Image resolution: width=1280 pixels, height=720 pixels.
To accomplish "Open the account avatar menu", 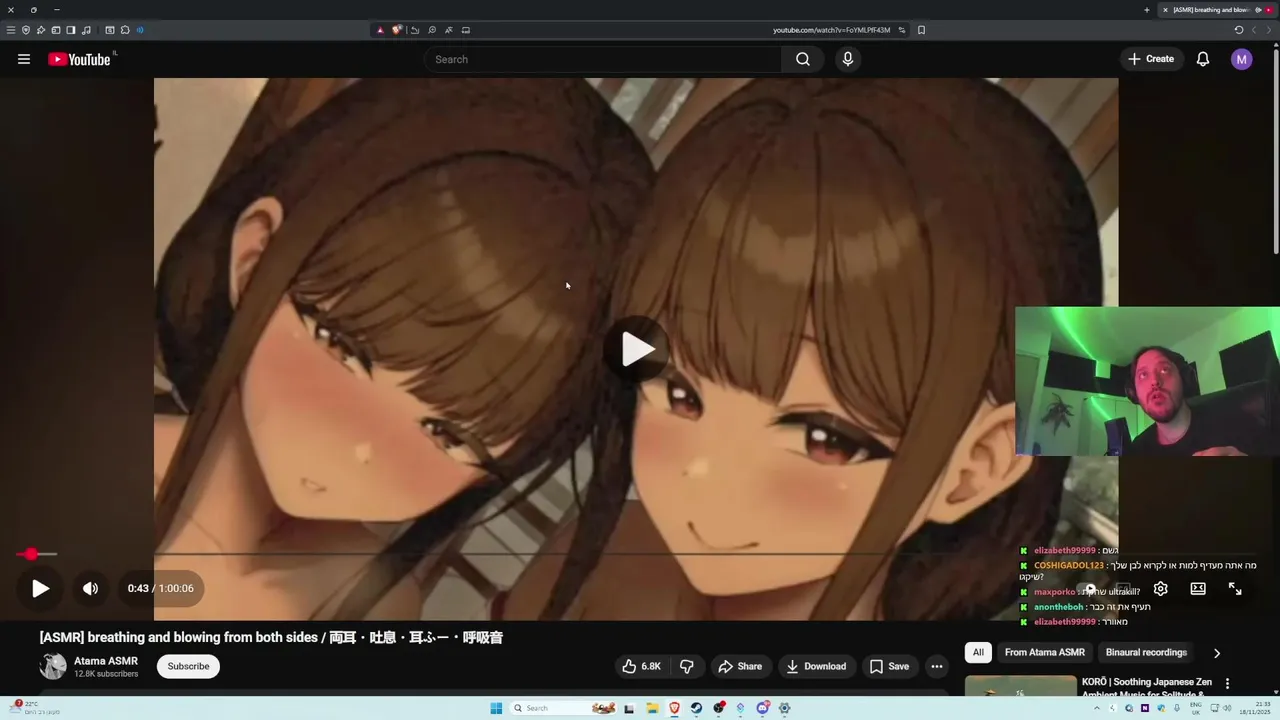I will [1241, 59].
